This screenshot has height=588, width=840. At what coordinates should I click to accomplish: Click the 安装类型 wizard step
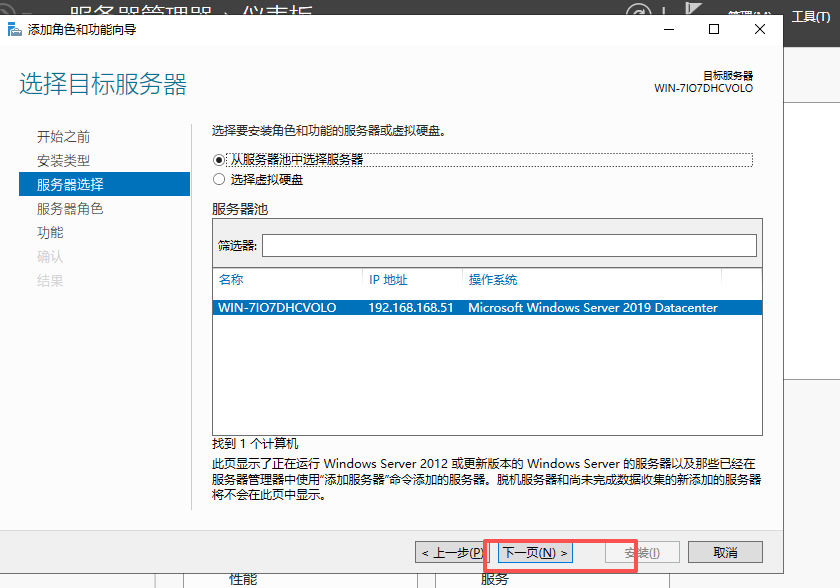click(65, 160)
